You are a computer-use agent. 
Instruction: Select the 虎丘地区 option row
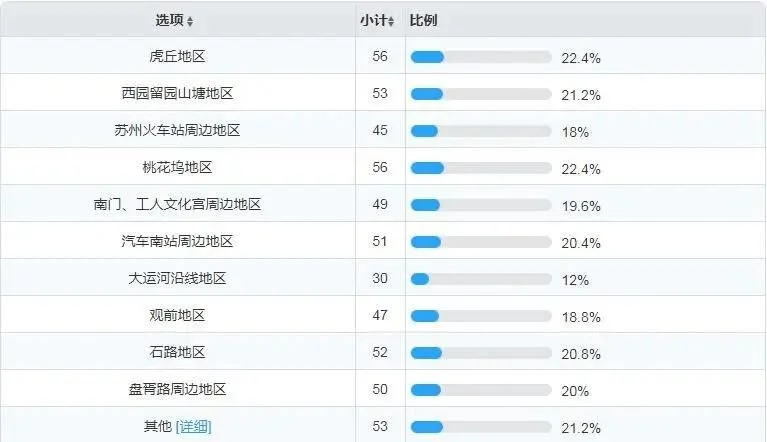[384, 56]
